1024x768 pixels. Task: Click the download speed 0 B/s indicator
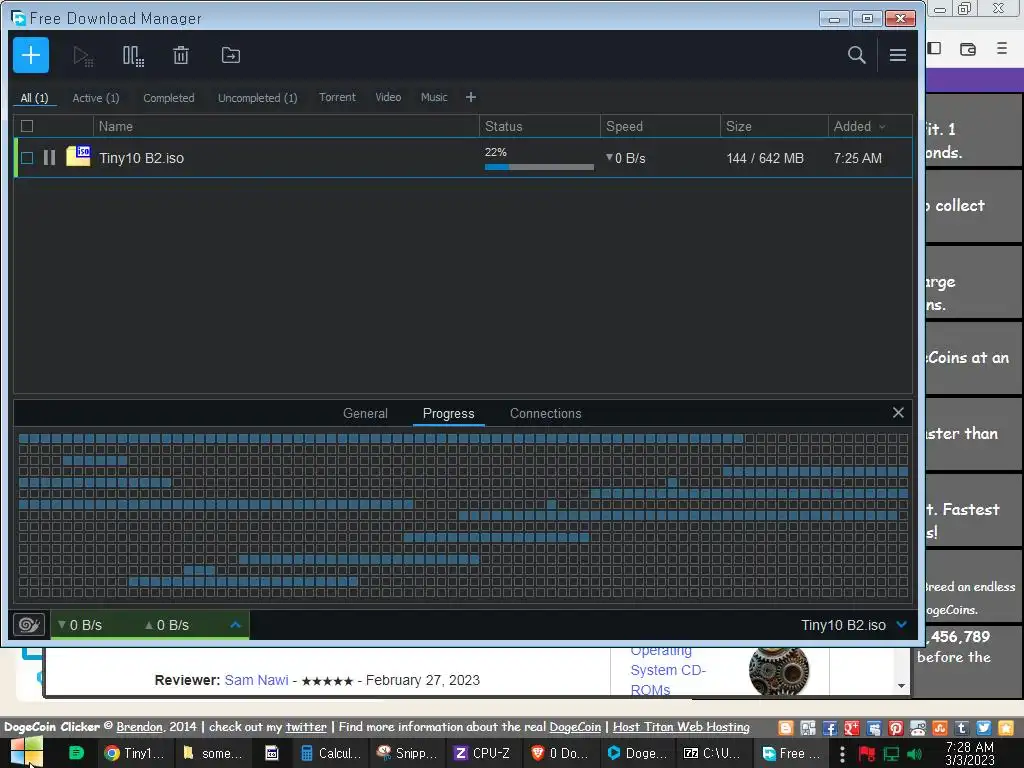tap(80, 625)
